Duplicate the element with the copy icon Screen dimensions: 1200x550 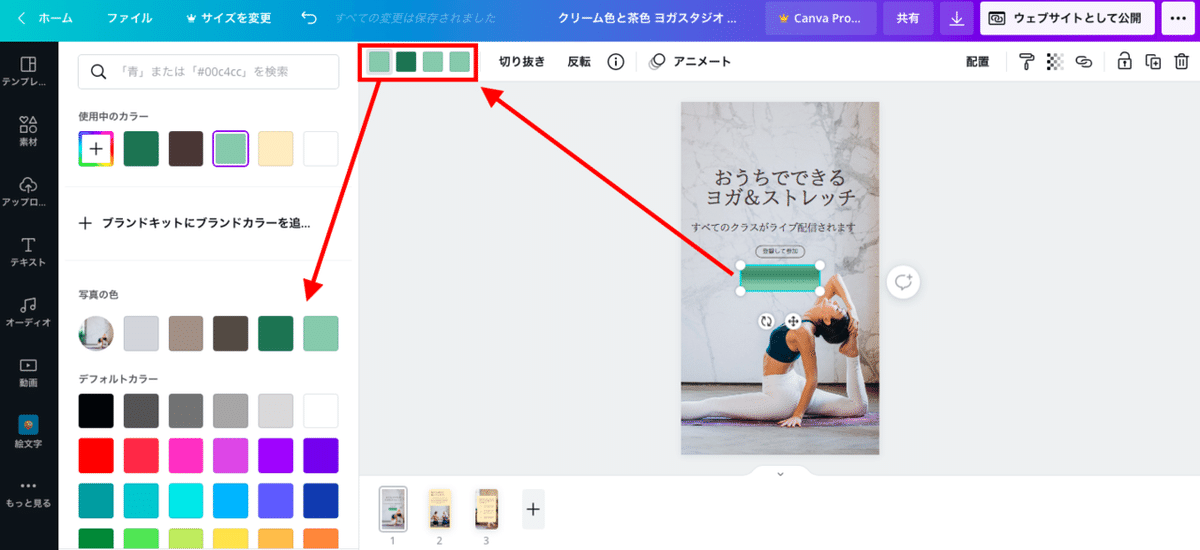click(x=1153, y=62)
